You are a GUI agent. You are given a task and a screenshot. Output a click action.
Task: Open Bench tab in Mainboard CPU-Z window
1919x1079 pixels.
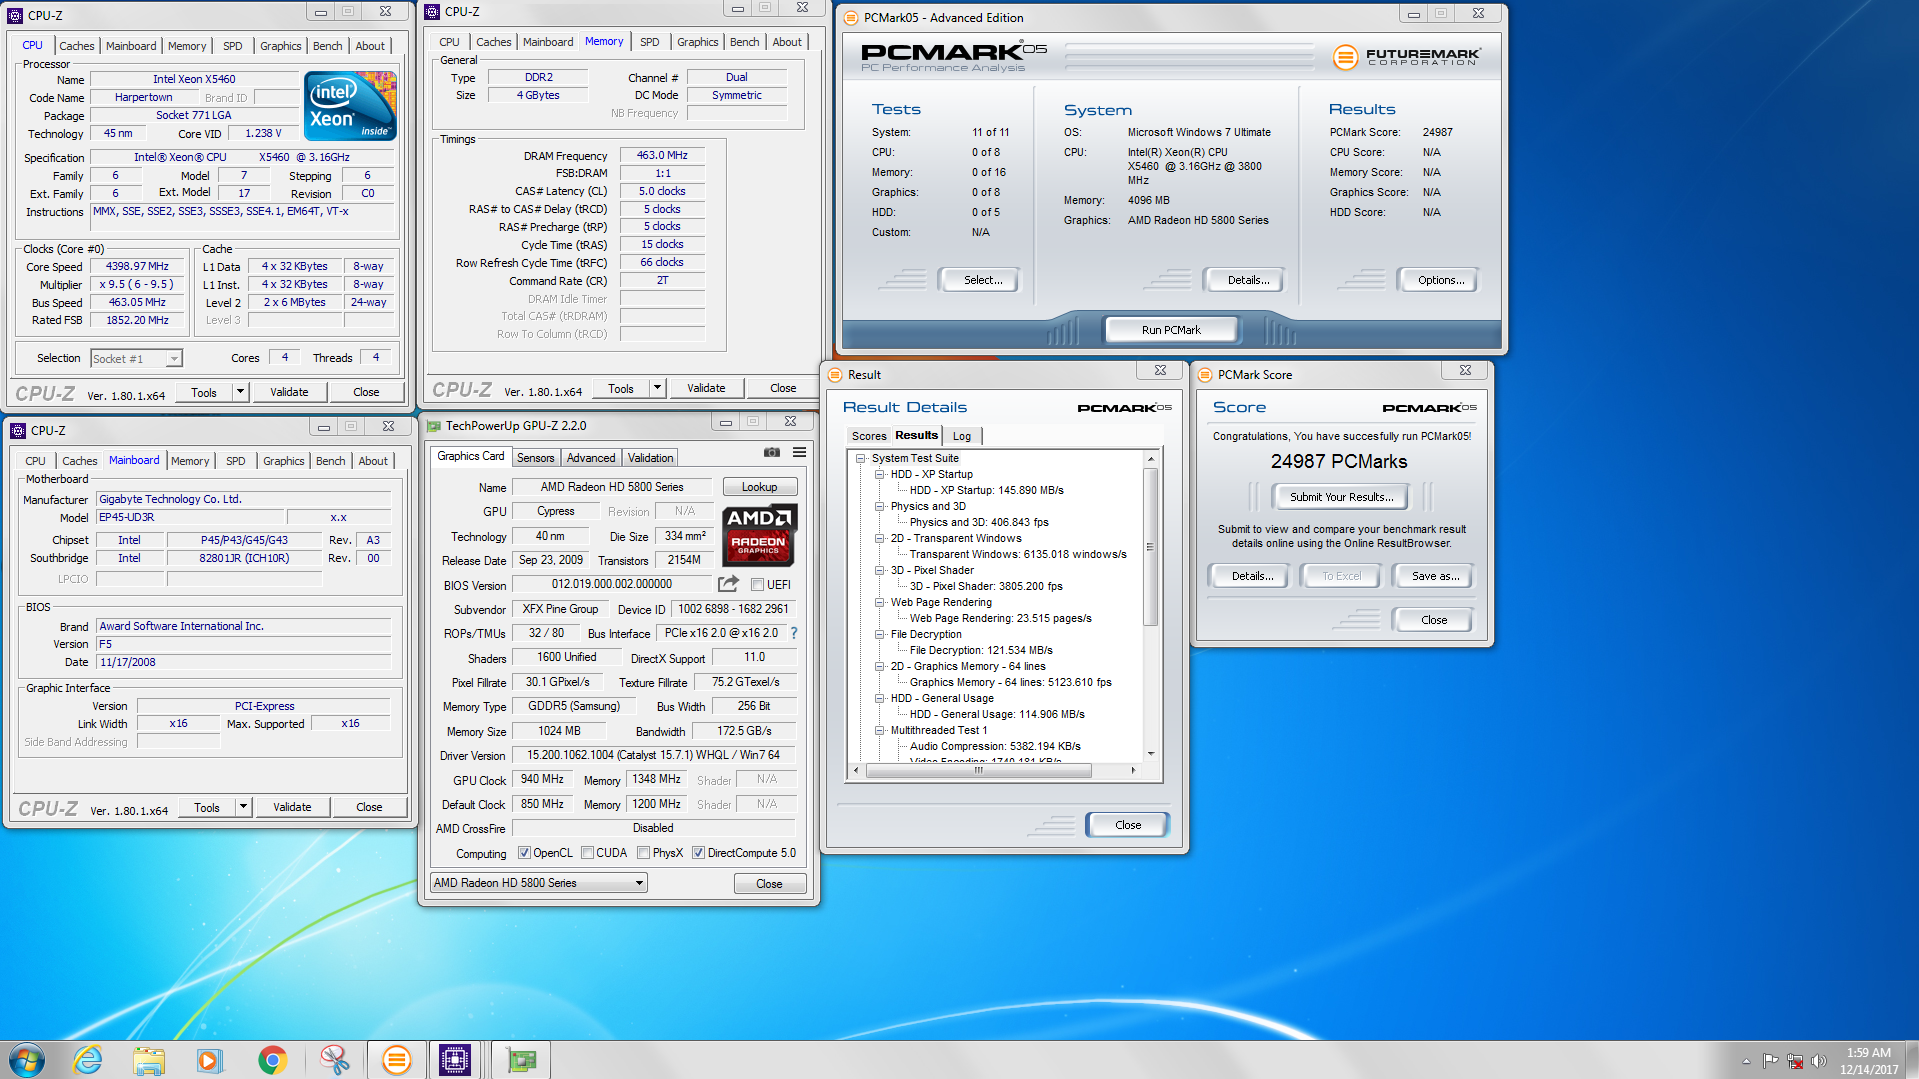(330, 461)
